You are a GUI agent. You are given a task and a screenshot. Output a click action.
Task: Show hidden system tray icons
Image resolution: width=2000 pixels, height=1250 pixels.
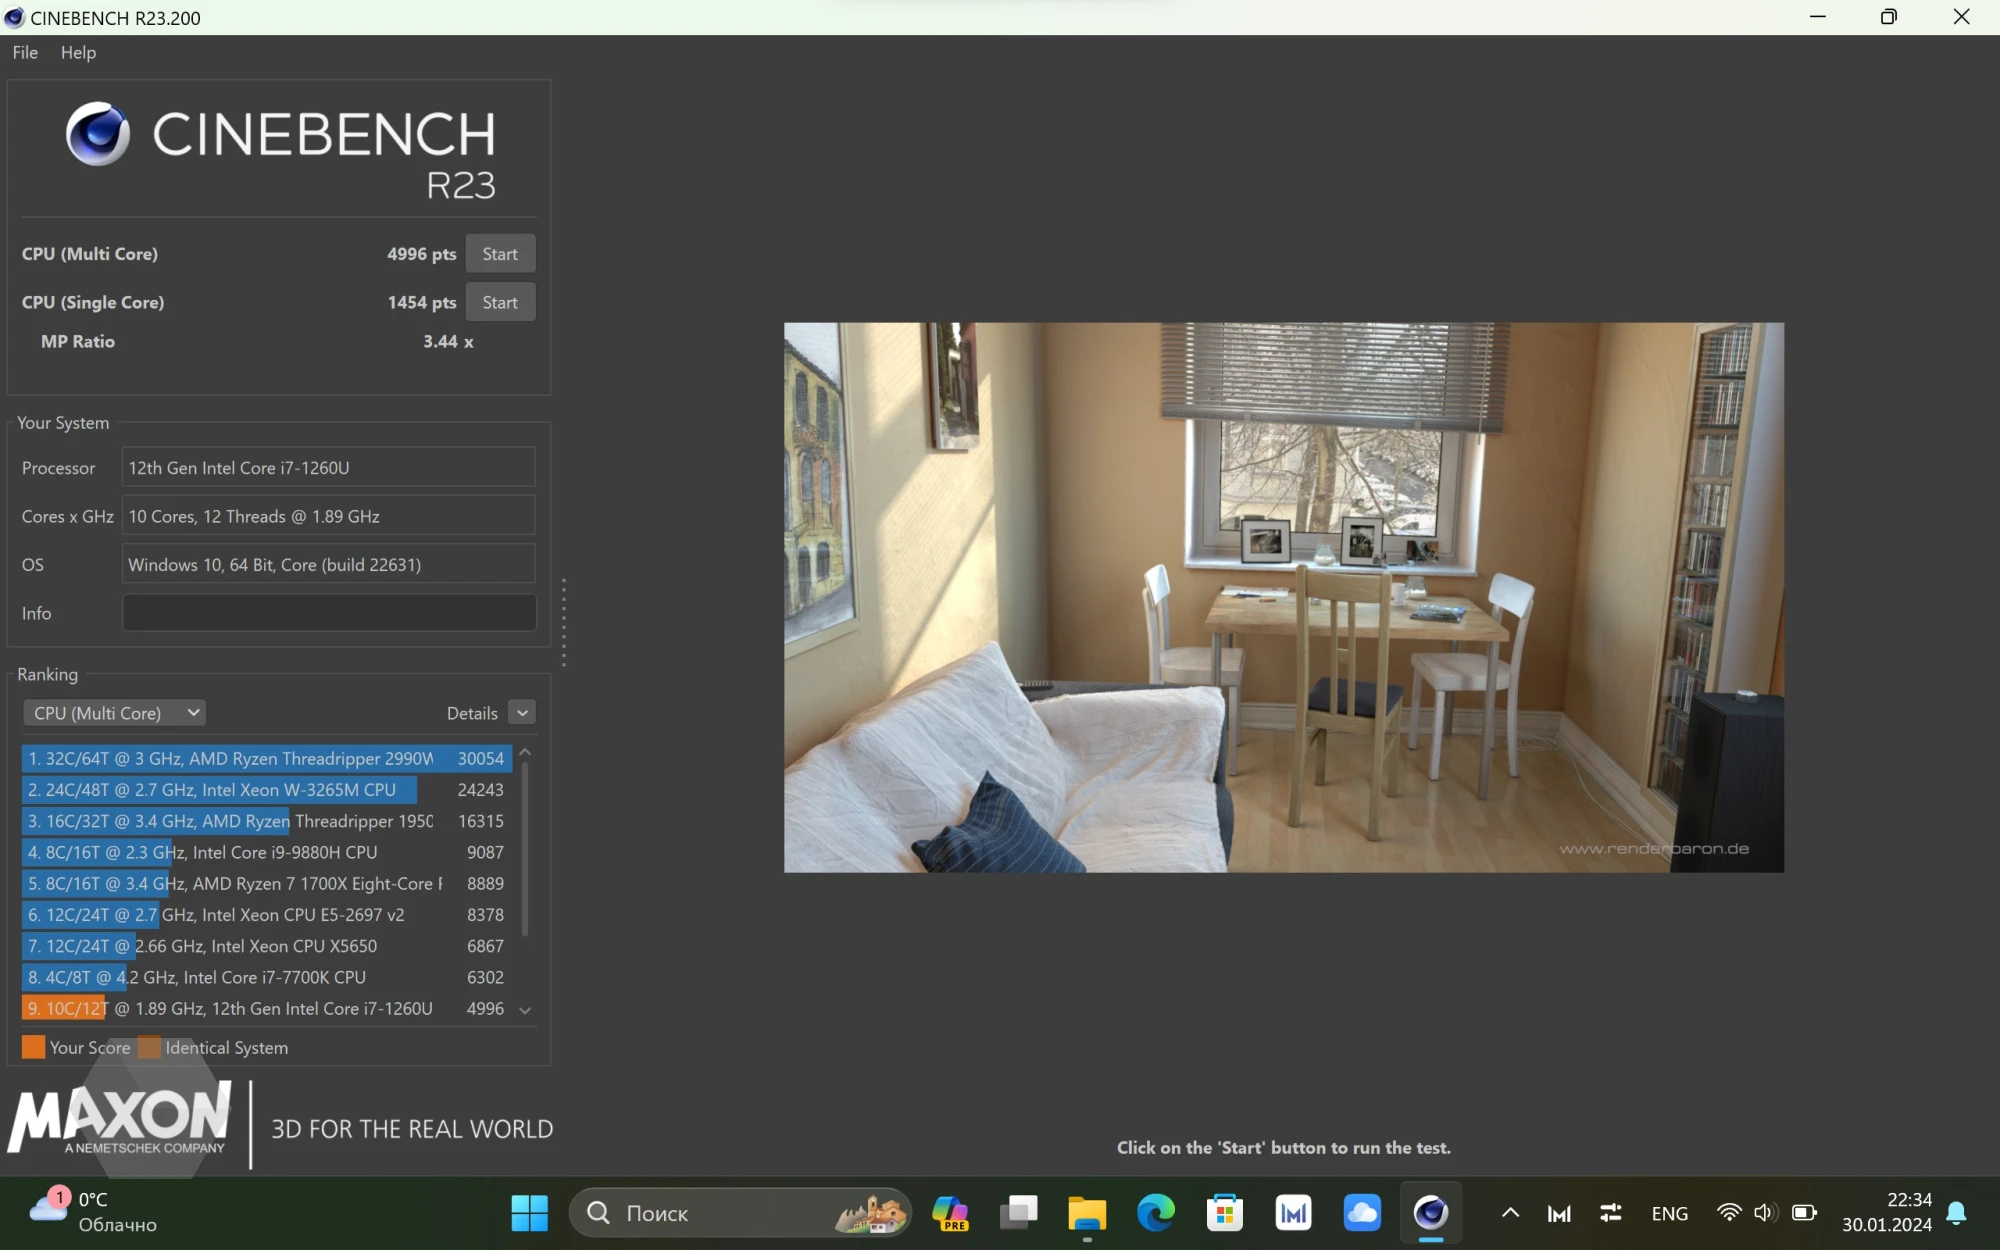(1510, 1212)
